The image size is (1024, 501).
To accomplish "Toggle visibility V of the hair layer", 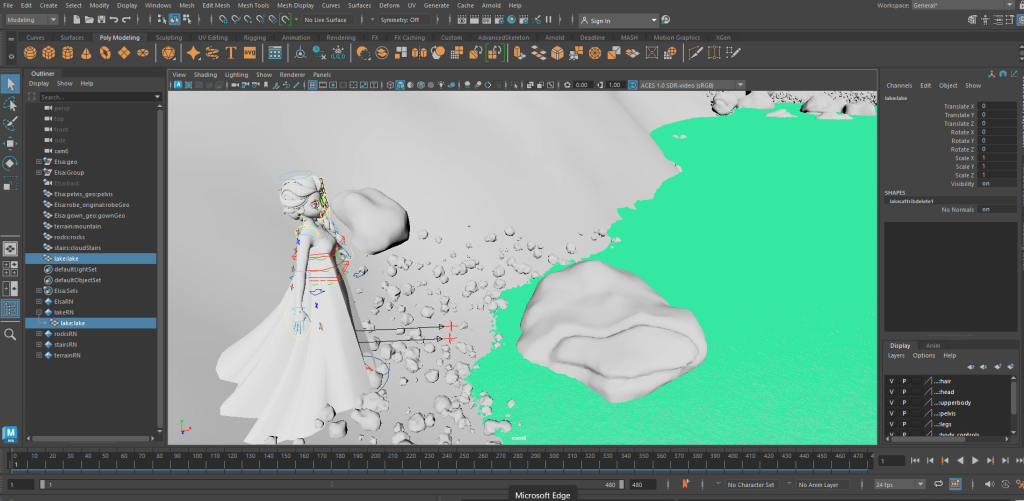I will pyautogui.click(x=891, y=381).
